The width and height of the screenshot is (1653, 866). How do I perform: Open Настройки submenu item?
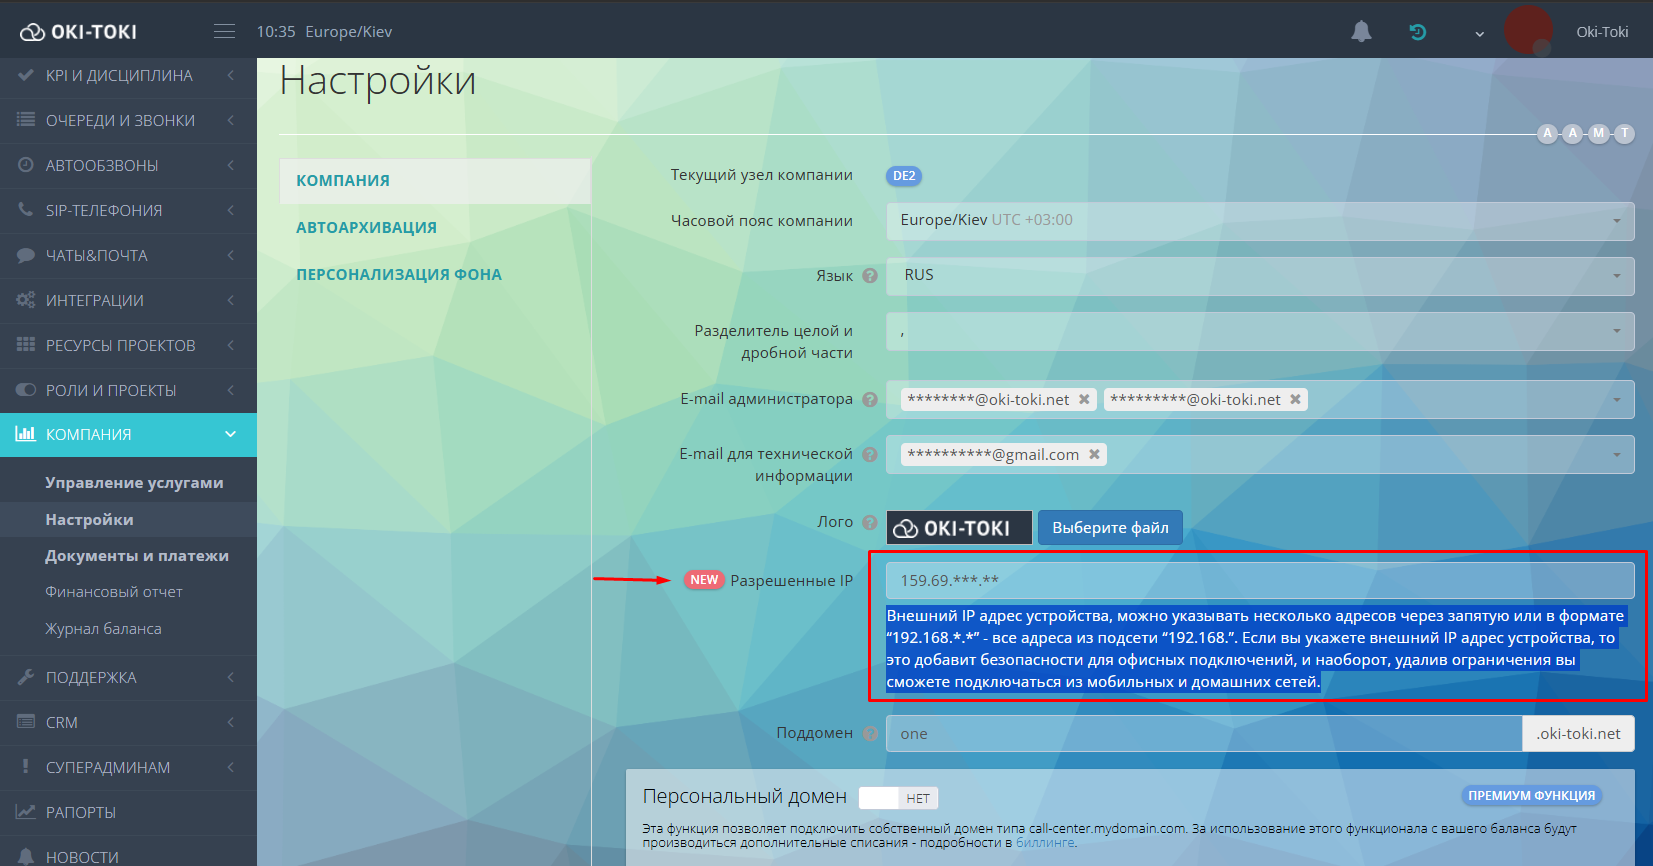point(89,520)
